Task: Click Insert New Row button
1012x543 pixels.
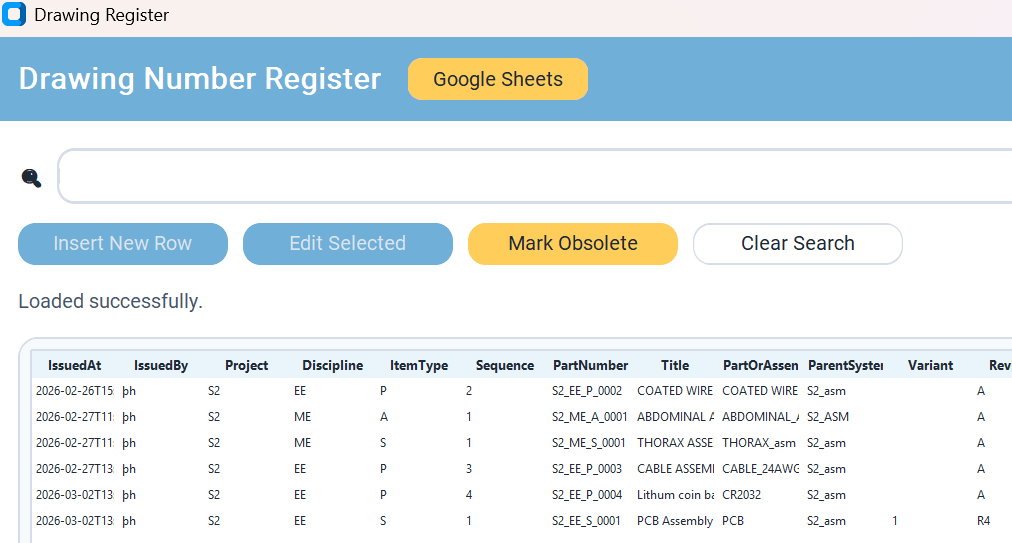Action: pos(123,243)
